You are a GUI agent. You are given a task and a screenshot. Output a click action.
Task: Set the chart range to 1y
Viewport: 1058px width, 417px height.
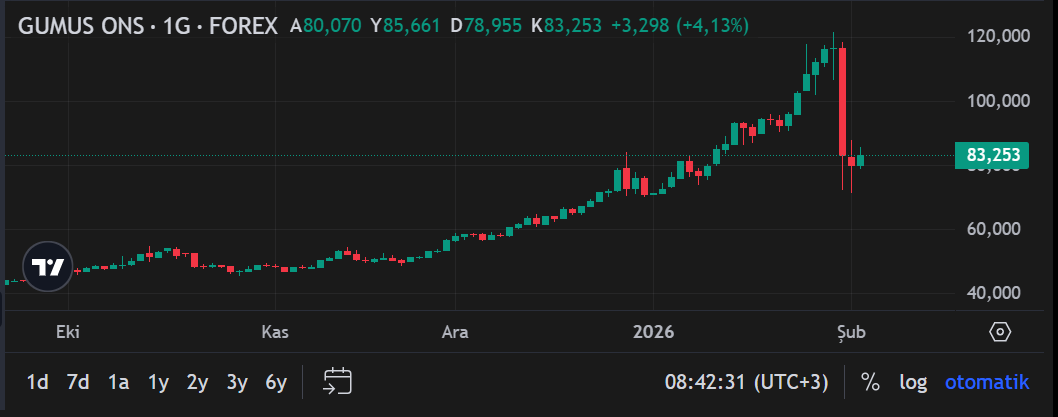point(158,382)
